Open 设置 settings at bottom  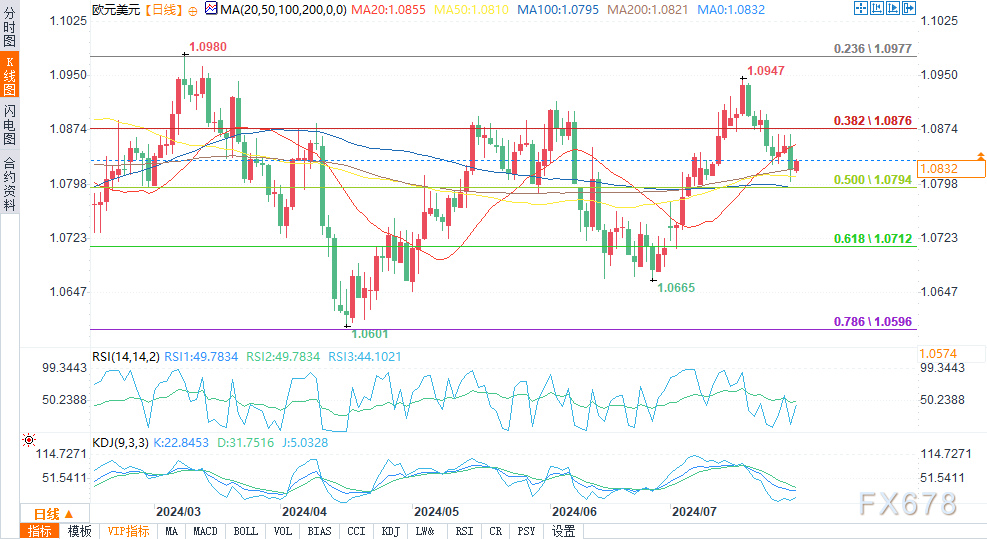pos(563,531)
